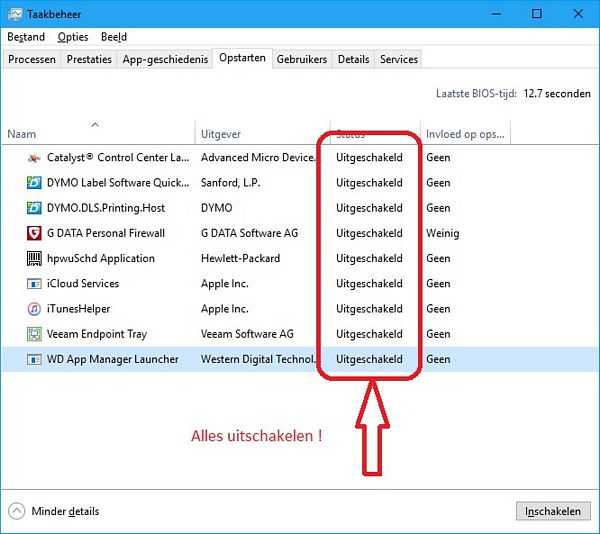Viewport: 600px width, 534px height.
Task: Click Geen impact of iCloud Services
Action: pyautogui.click(x=438, y=284)
